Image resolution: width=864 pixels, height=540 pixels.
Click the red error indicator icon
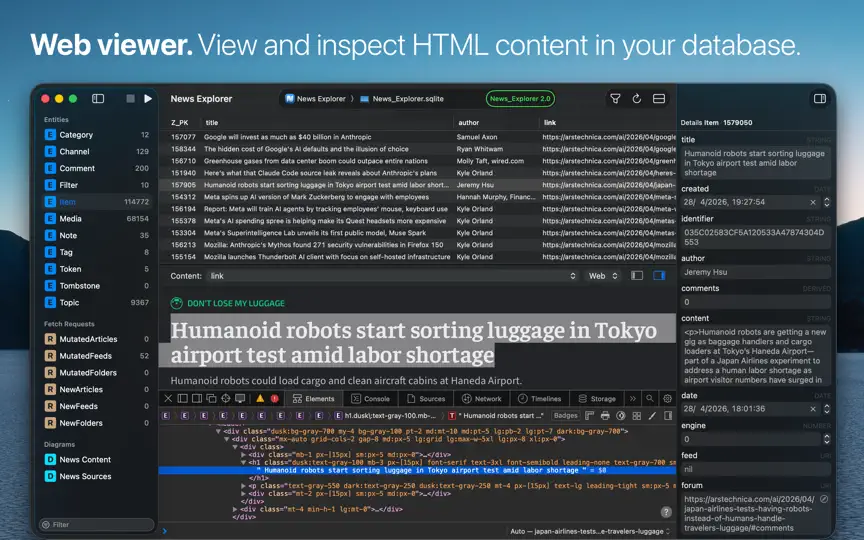click(274, 398)
